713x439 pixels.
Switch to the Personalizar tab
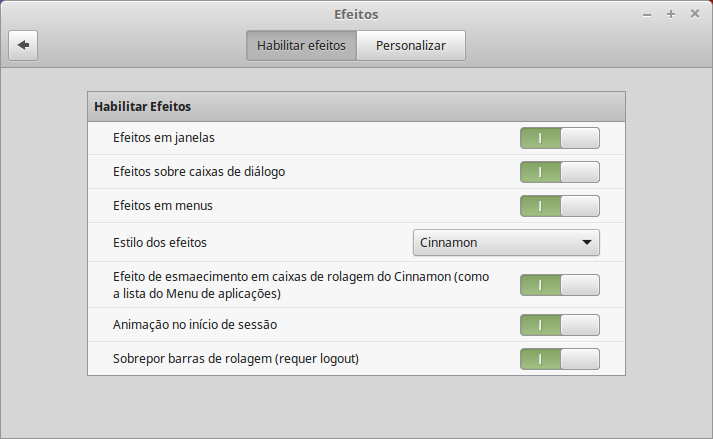[x=411, y=45]
